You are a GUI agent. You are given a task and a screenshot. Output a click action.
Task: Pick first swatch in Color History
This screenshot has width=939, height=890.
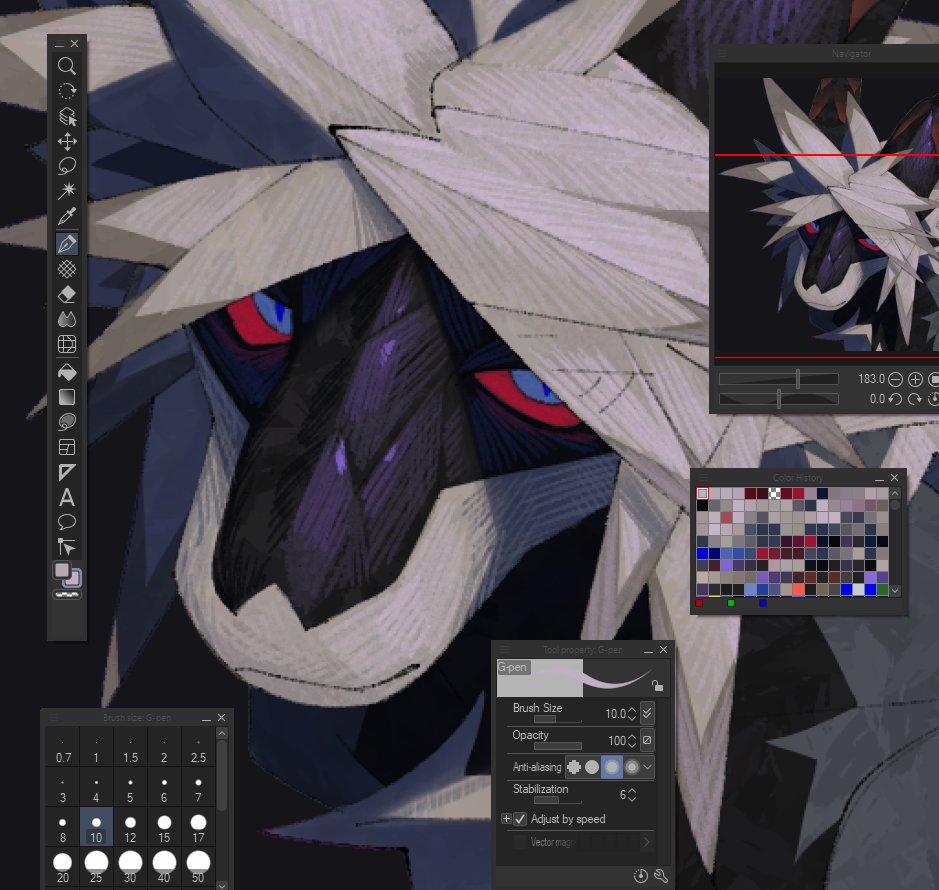click(702, 493)
